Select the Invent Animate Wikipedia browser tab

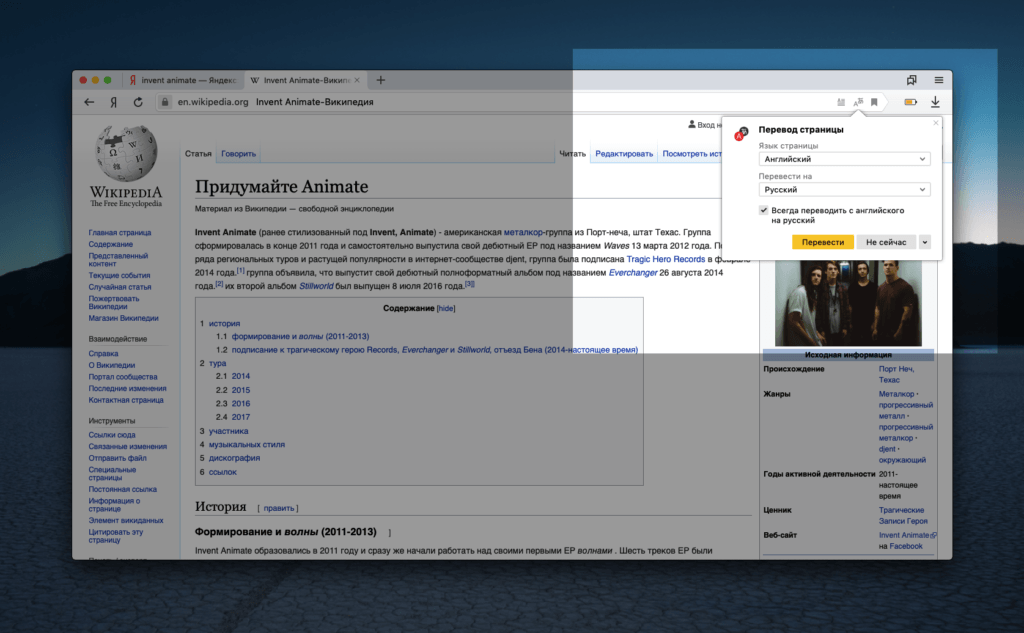pyautogui.click(x=304, y=80)
